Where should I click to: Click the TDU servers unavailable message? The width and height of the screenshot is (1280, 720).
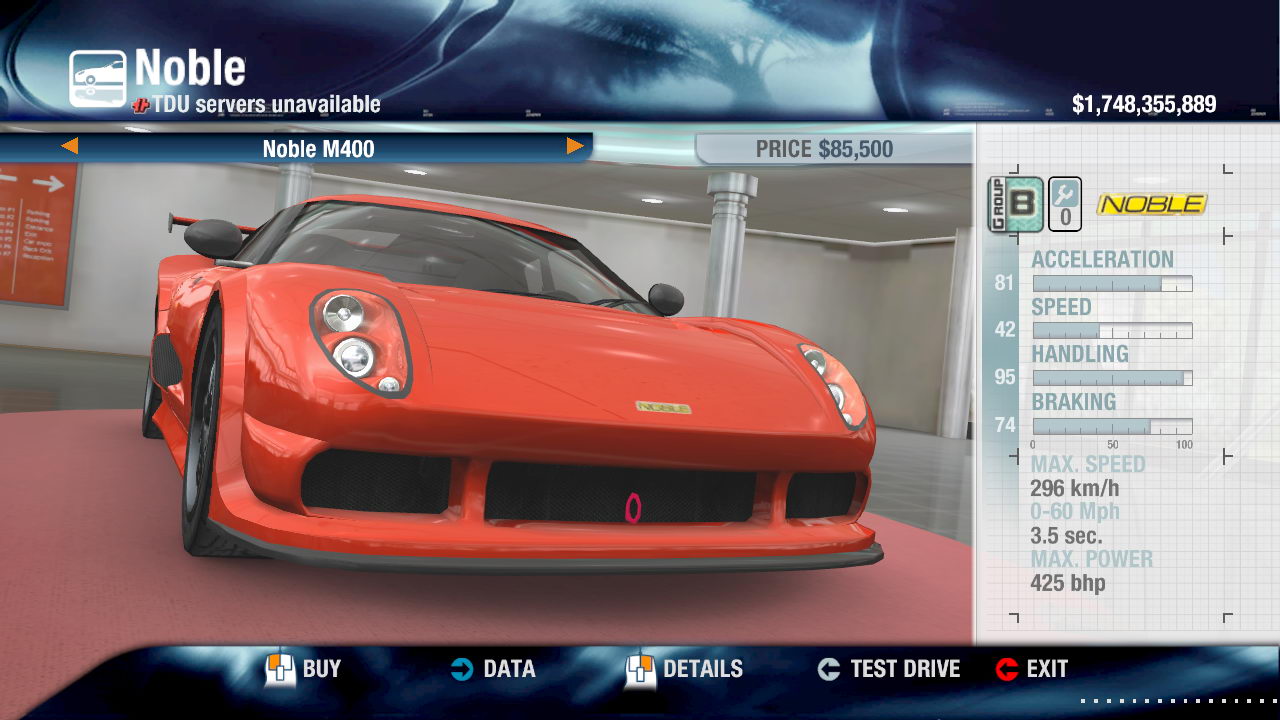pos(266,104)
